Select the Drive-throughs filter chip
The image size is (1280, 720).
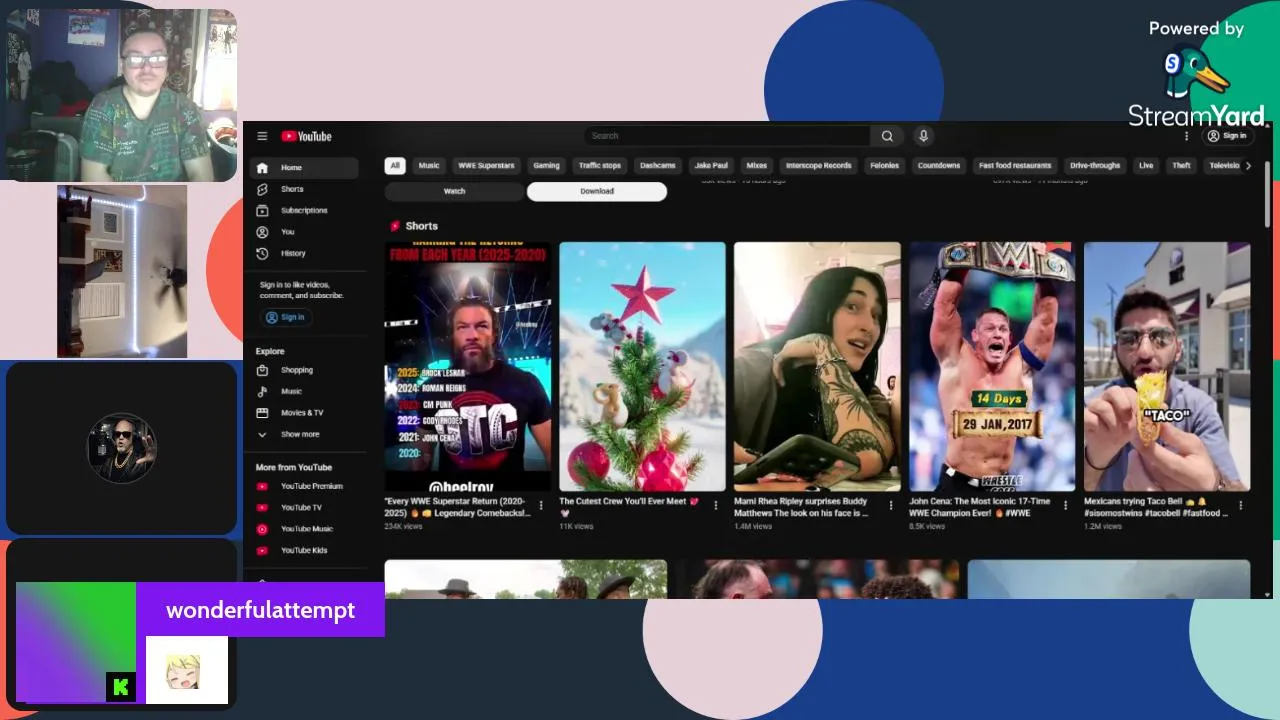(x=1095, y=166)
